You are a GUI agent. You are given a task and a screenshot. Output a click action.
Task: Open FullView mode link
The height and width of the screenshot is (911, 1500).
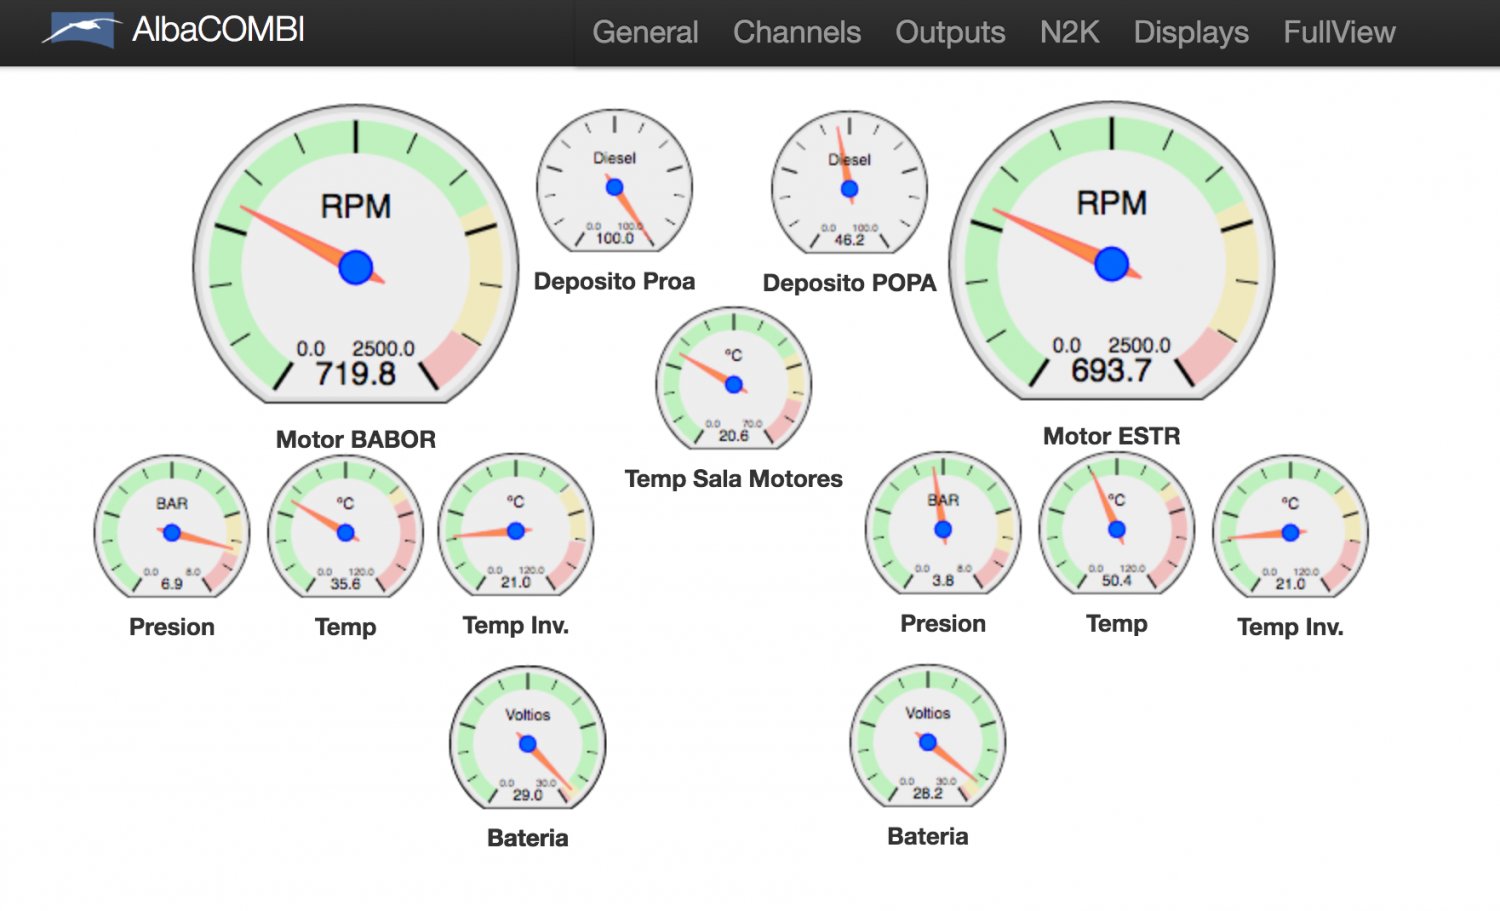click(x=1339, y=32)
